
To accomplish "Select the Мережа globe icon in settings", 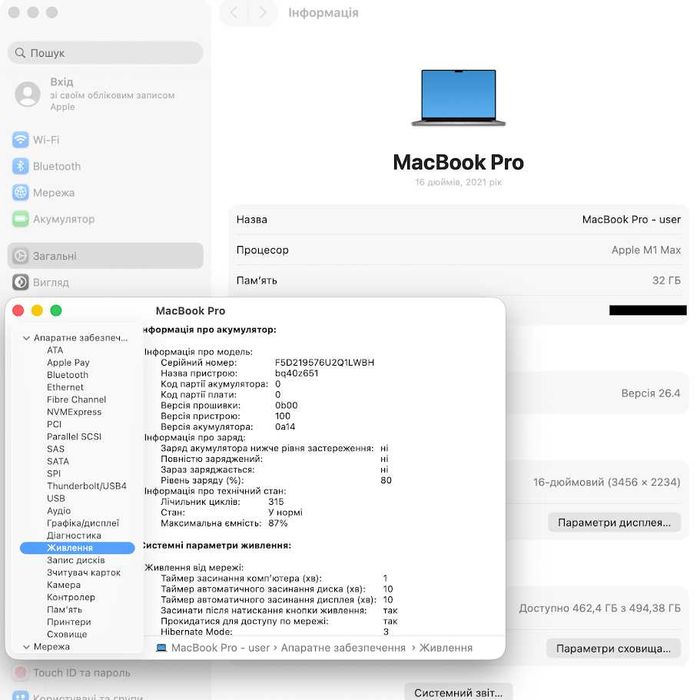I will [21, 192].
